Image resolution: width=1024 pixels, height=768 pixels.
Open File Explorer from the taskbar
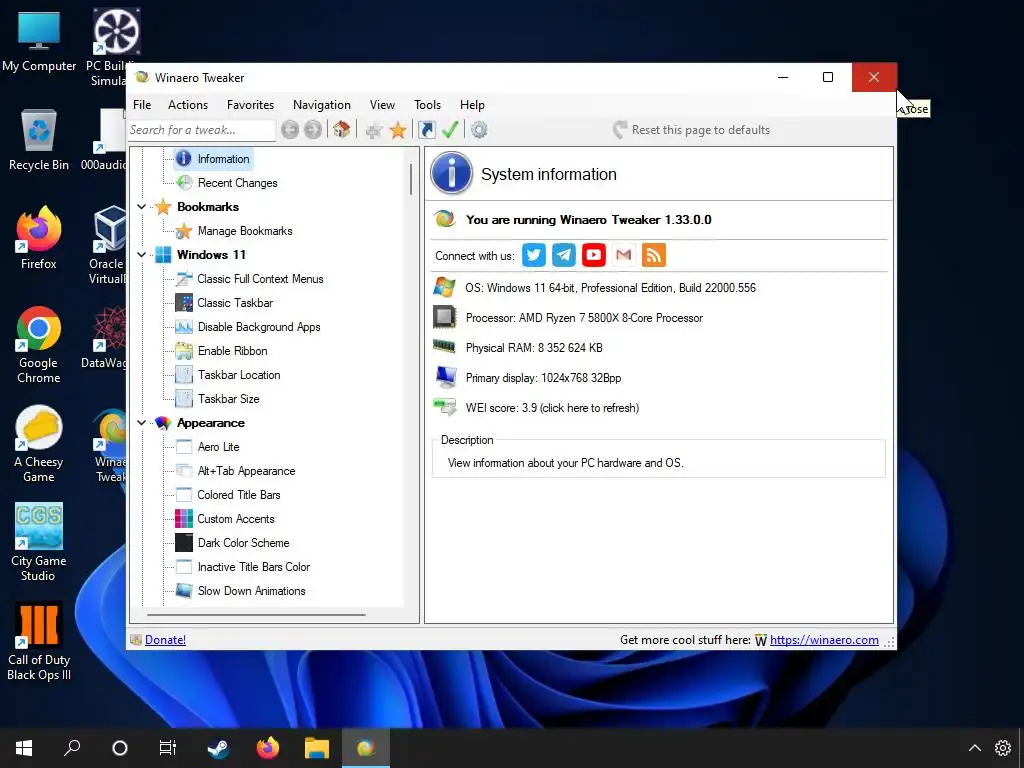tap(317, 748)
